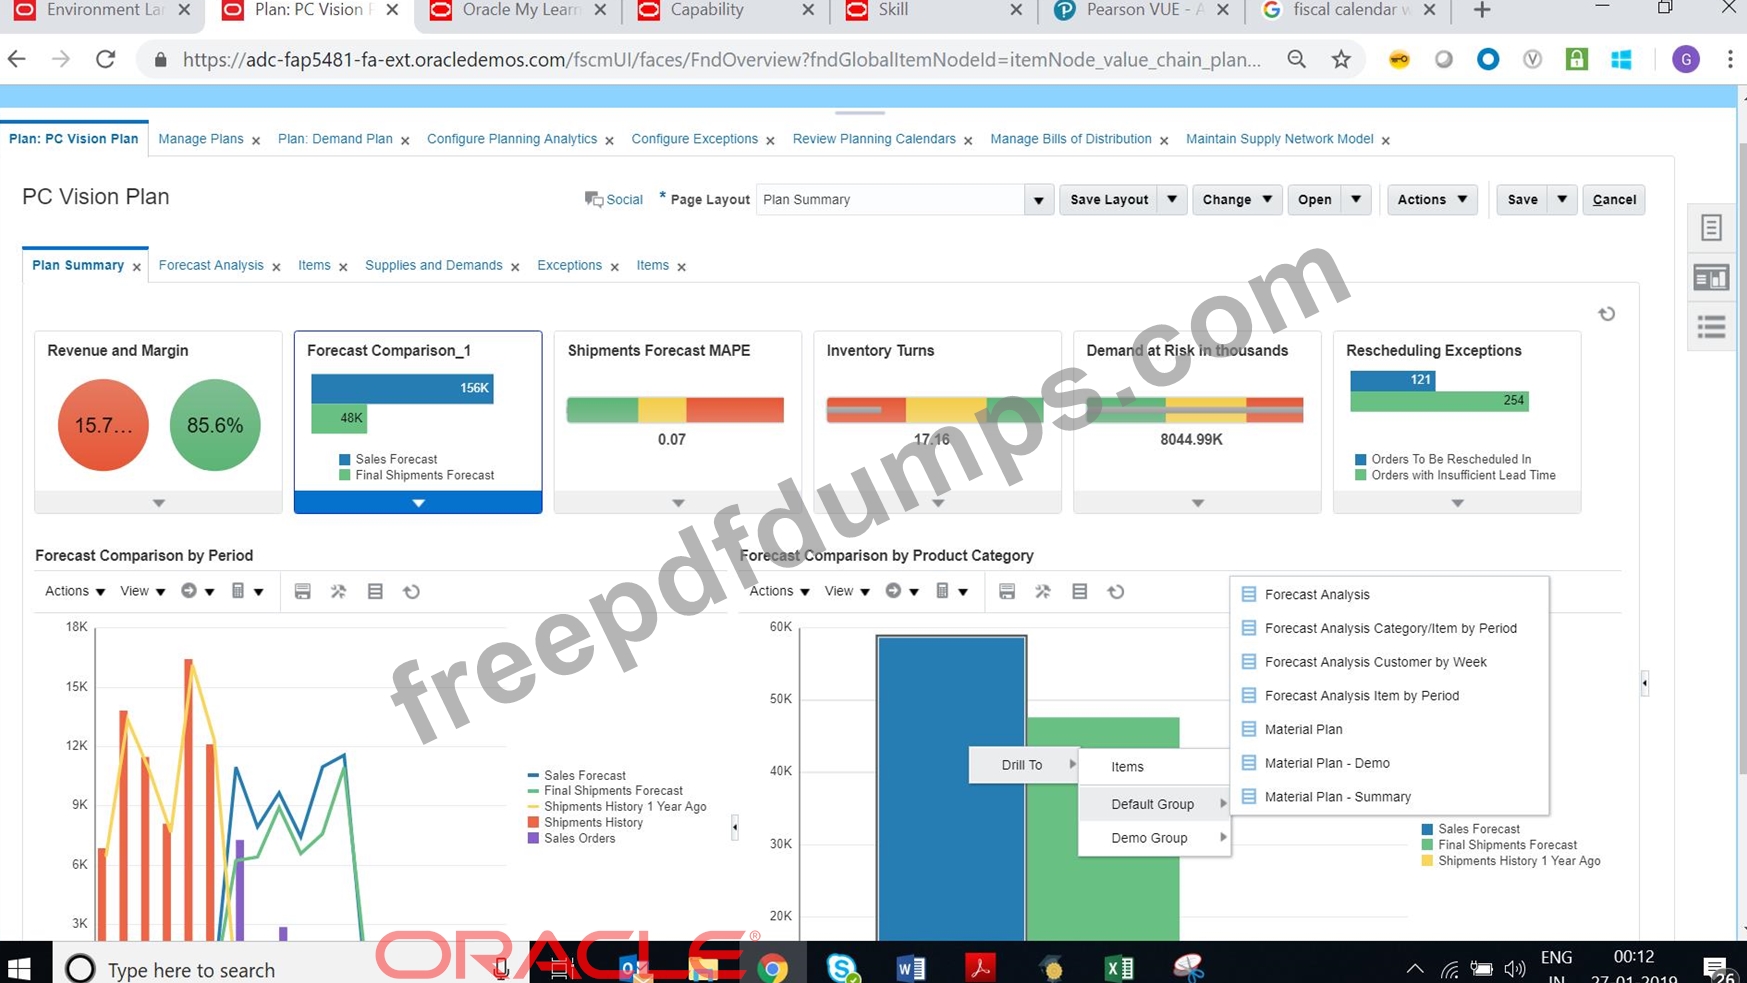The image size is (1747, 983).
Task: Open the plan Actions dropdown
Action: (1432, 199)
